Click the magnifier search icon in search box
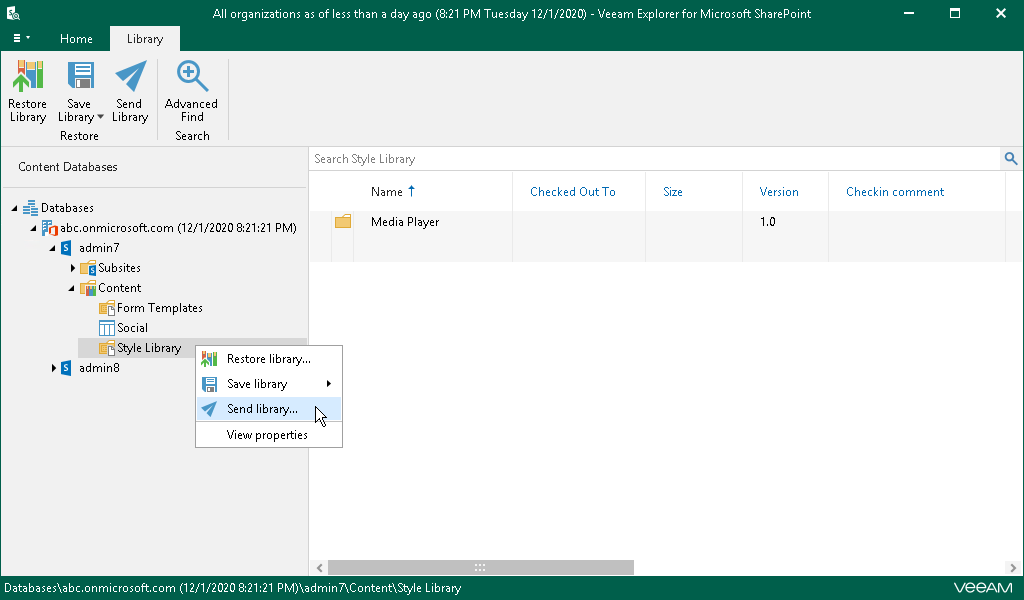The height and width of the screenshot is (600, 1024). coord(1010,159)
